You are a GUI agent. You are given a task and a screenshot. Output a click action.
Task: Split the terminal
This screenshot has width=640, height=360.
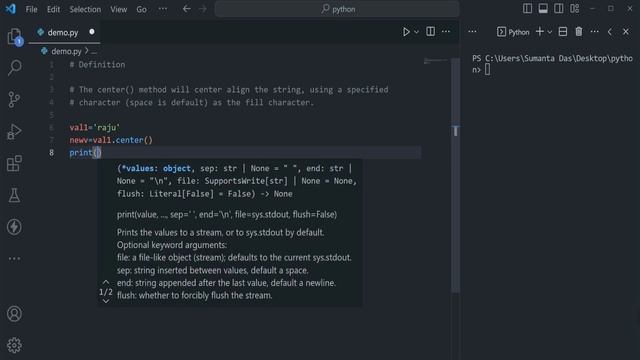coord(563,31)
